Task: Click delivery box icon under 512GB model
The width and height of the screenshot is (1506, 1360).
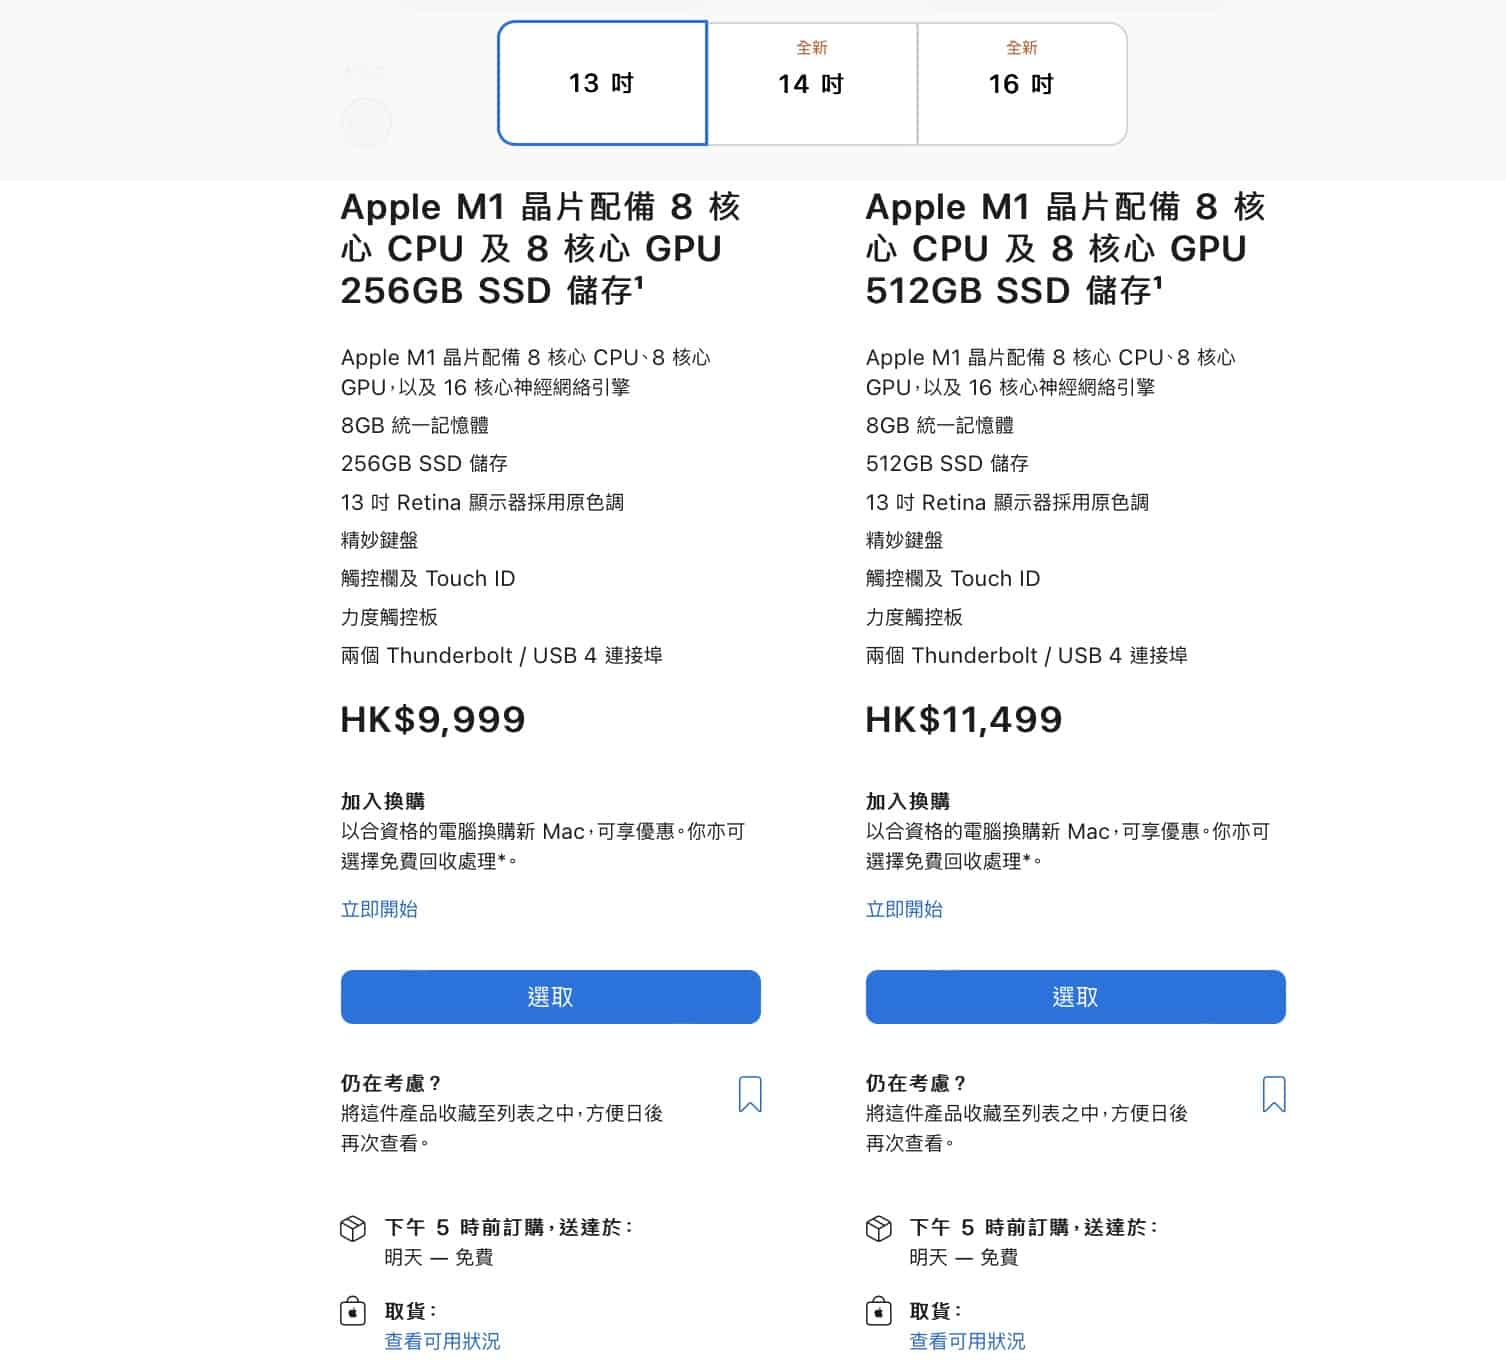Action: pos(878,1228)
